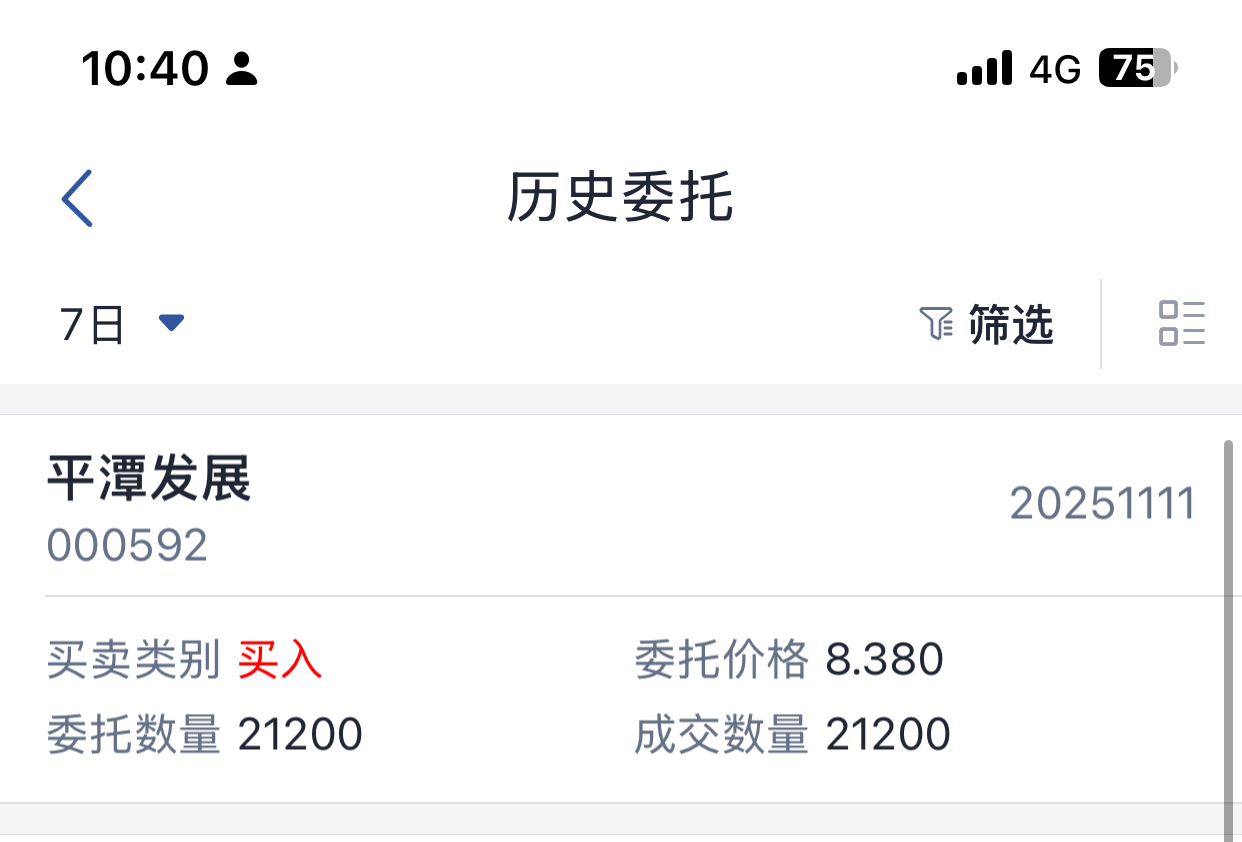Tap the 10:40 status bar clock

tap(145, 69)
